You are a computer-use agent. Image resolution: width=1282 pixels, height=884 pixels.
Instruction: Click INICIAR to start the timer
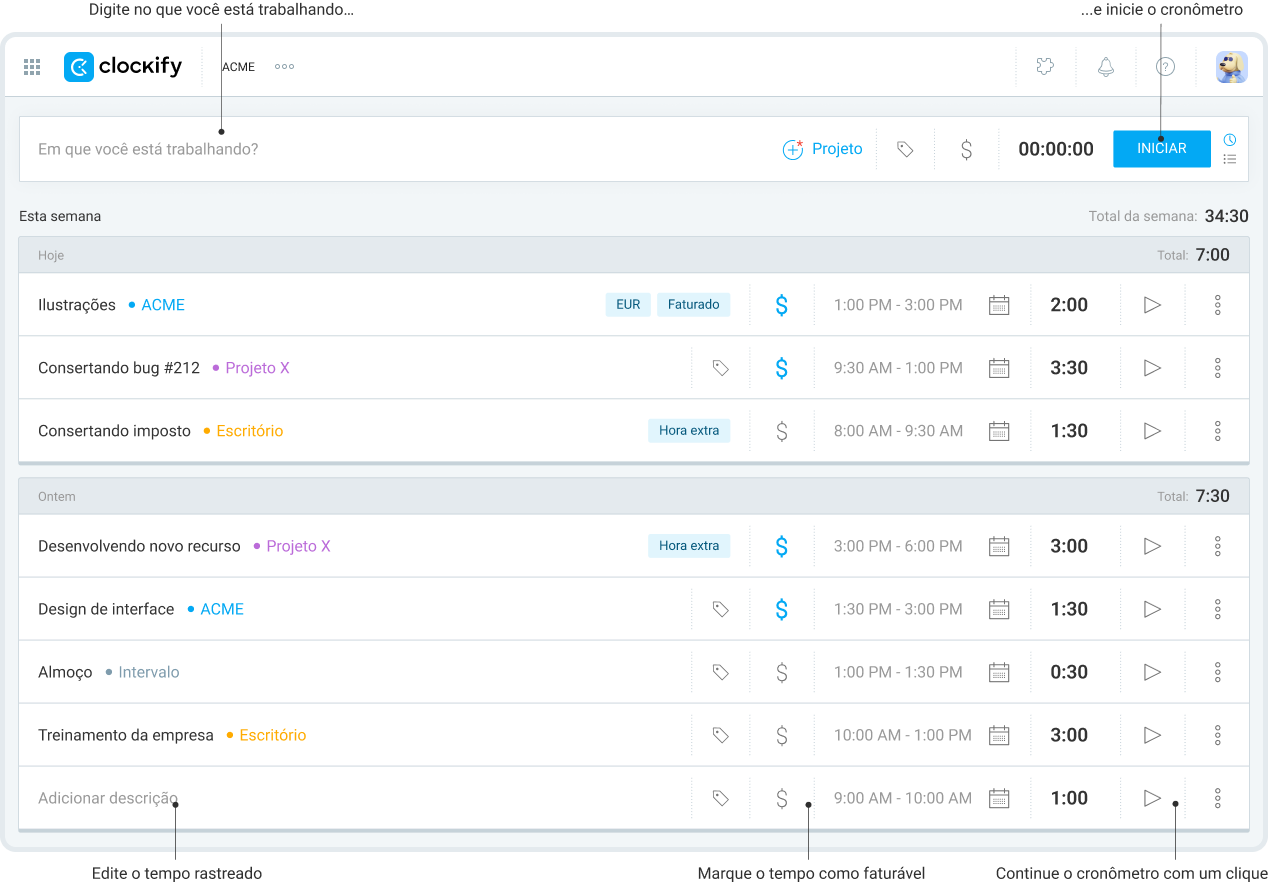coord(1161,148)
